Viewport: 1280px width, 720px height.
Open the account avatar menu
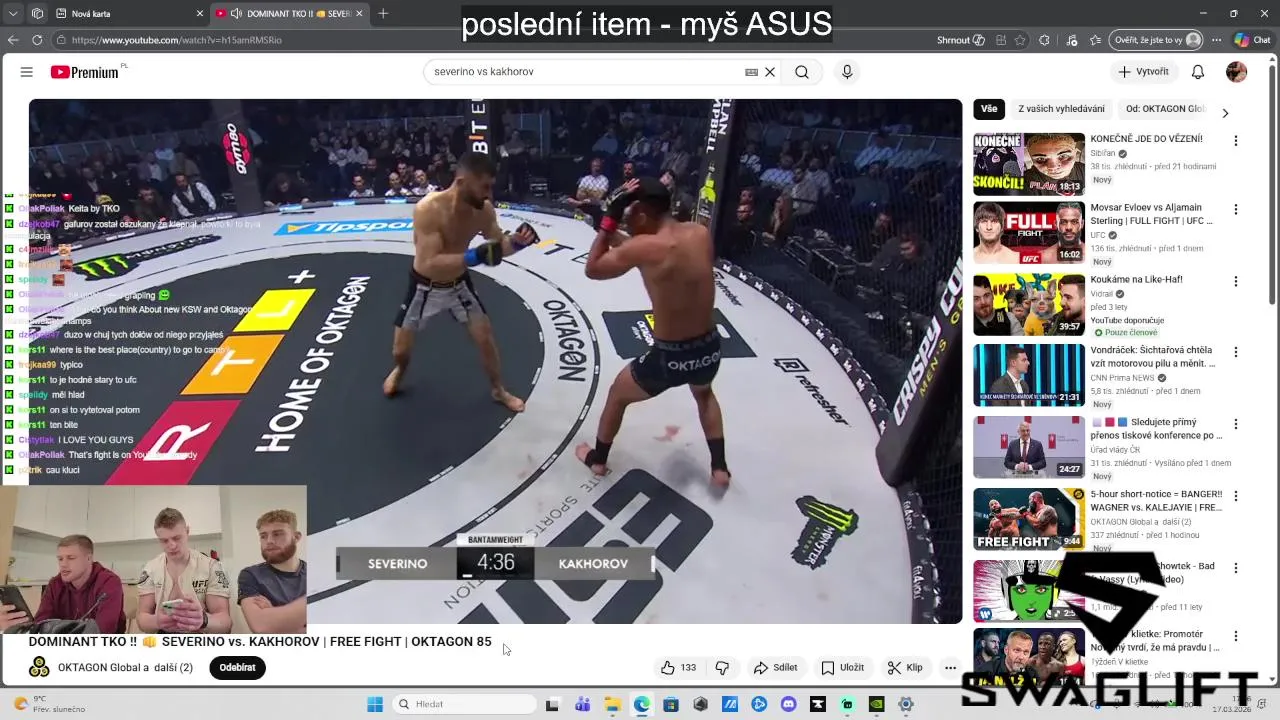click(1237, 72)
